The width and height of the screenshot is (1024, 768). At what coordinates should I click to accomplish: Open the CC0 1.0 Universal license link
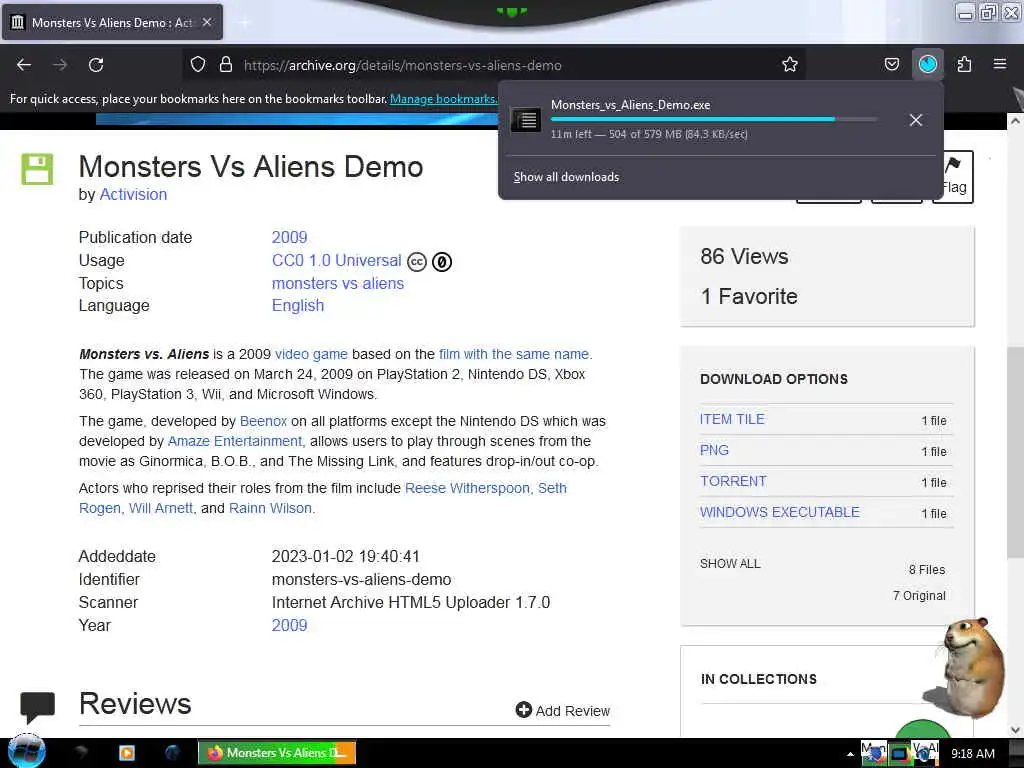click(336, 261)
